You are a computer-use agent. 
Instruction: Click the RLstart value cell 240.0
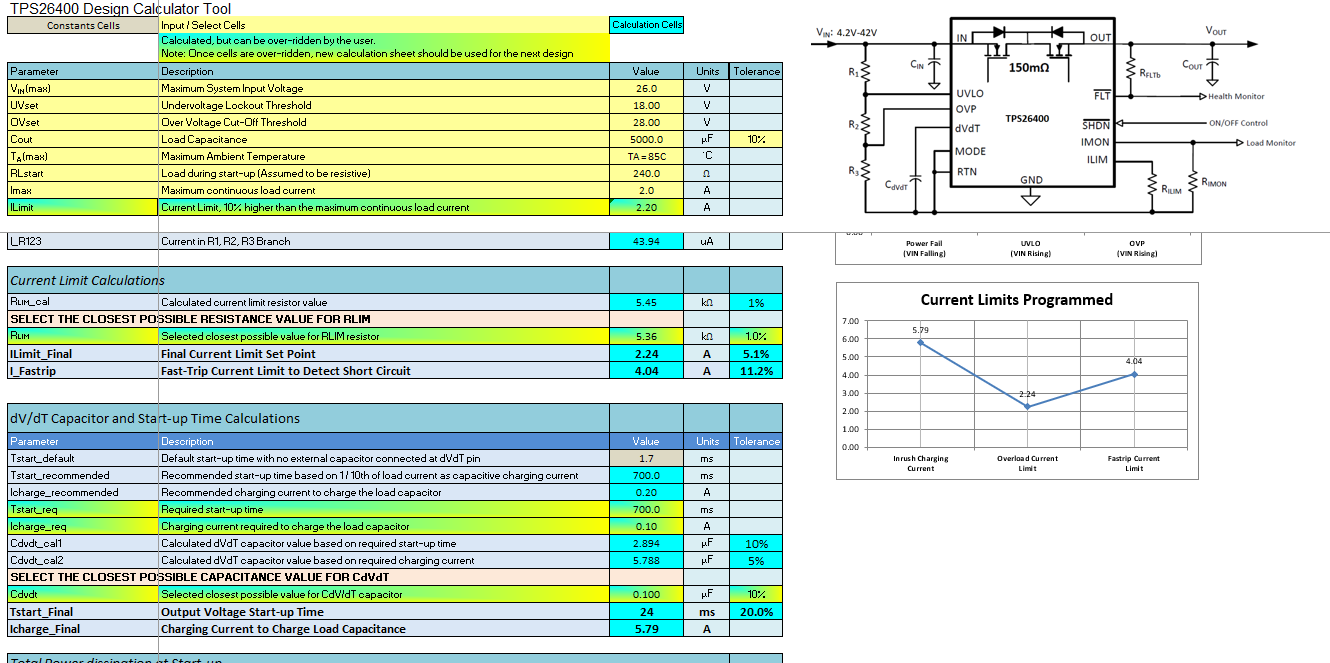[646, 173]
